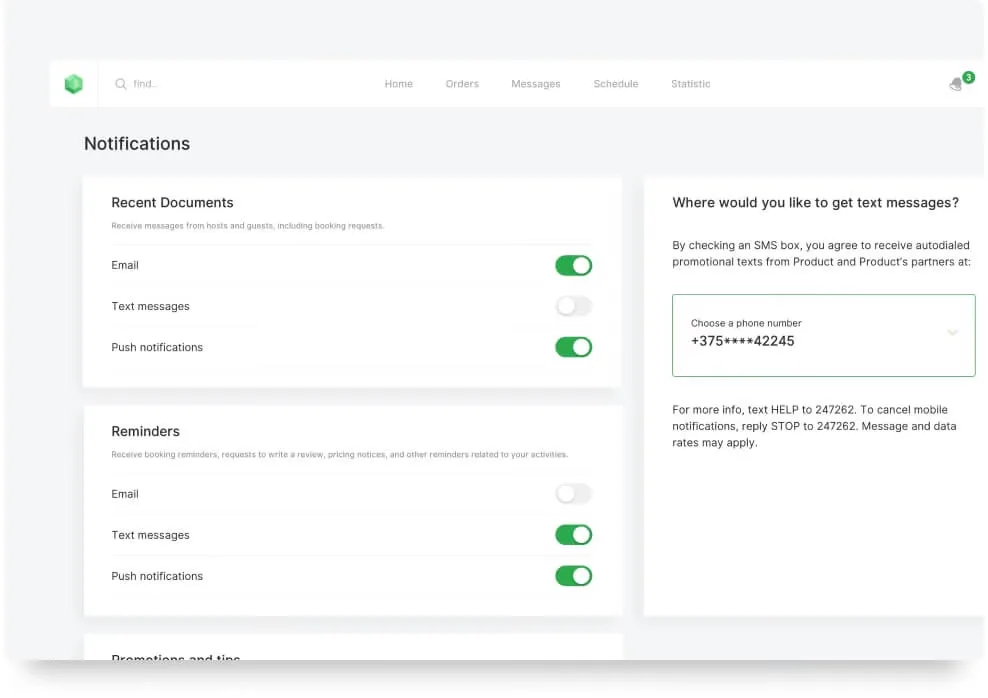Turn off Push notifications under Reminders
Image resolution: width=988 pixels, height=698 pixels.
coord(573,576)
